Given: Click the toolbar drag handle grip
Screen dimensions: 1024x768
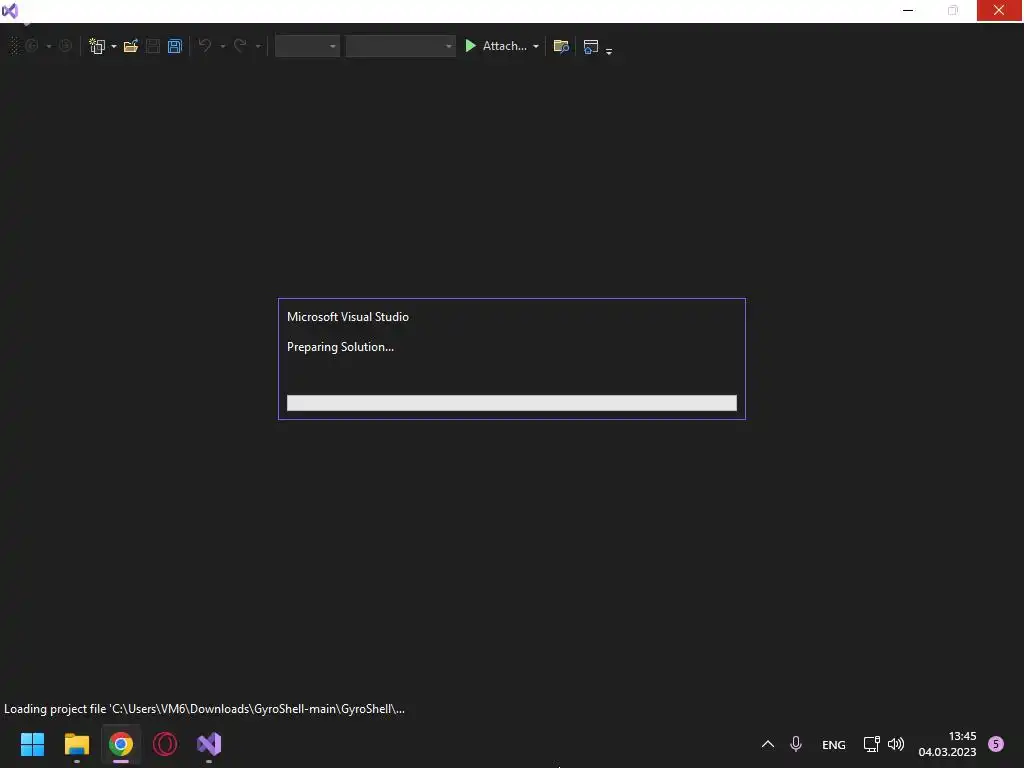Looking at the screenshot, I should [14, 46].
